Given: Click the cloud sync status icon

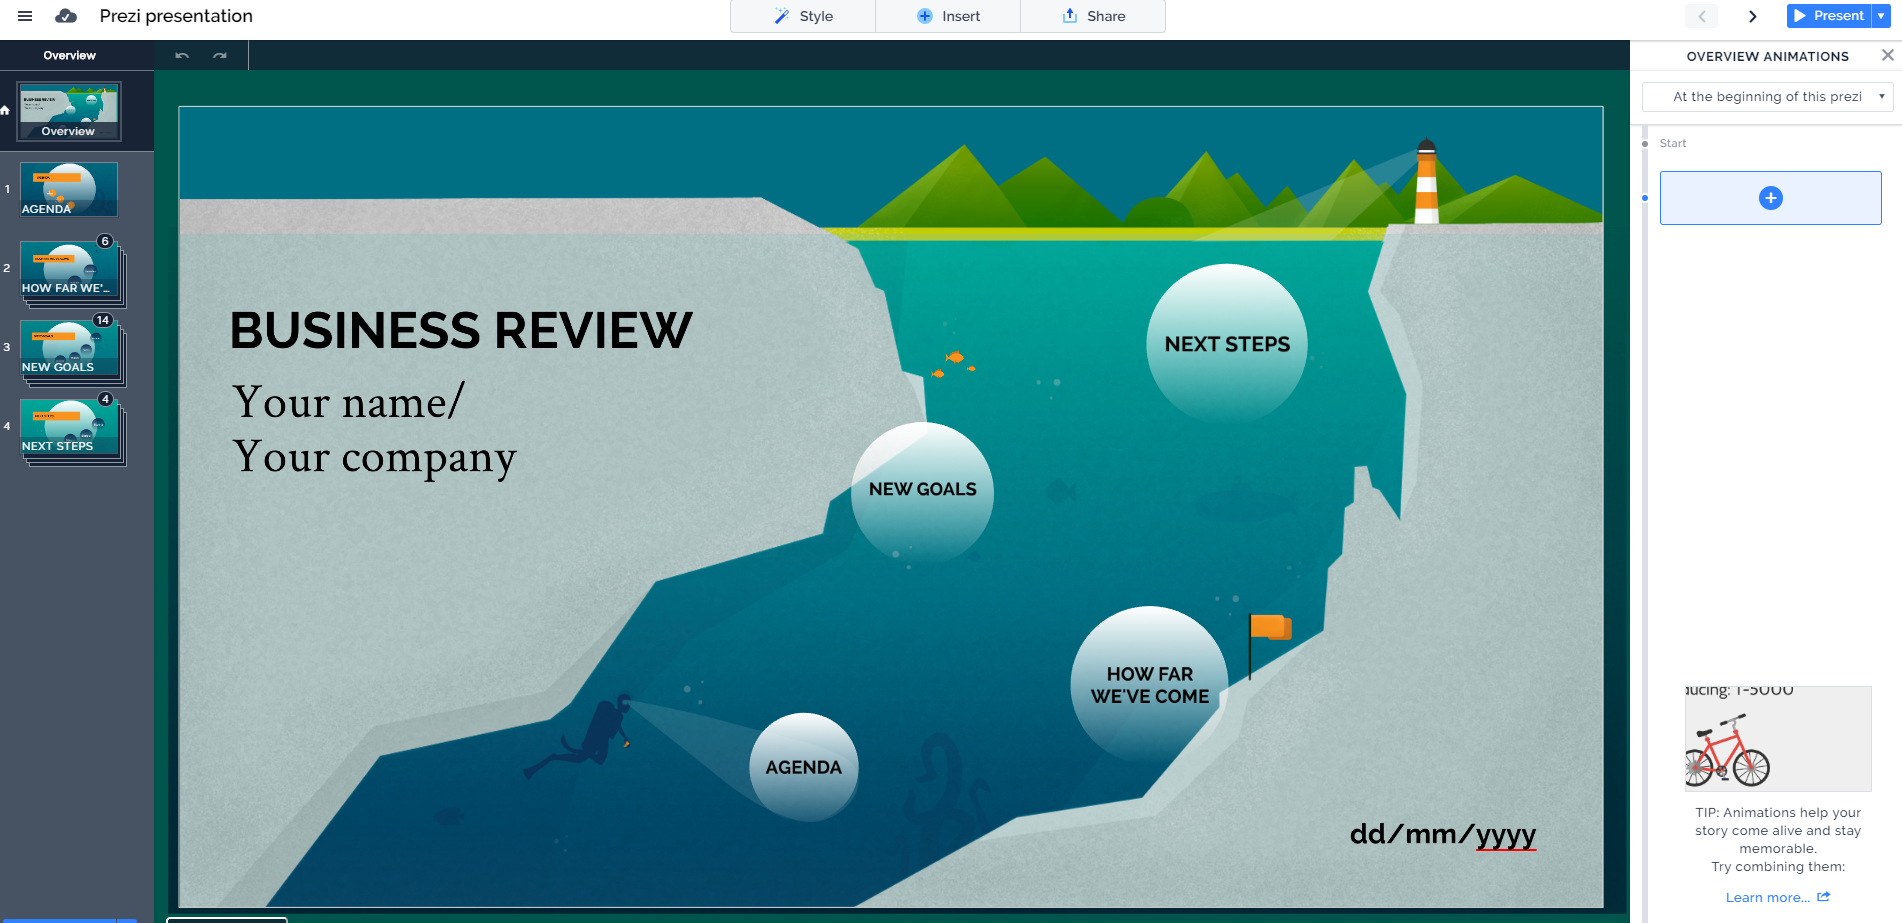Looking at the screenshot, I should pos(66,16).
